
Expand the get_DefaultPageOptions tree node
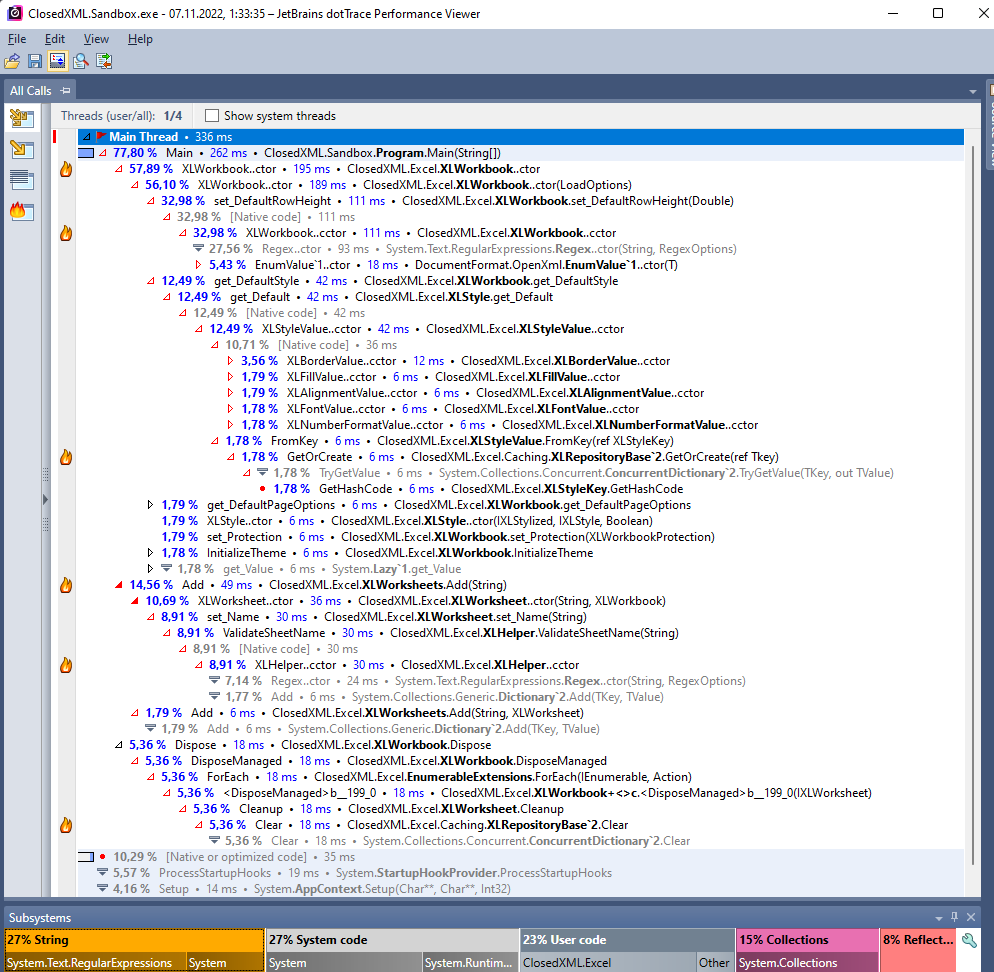pos(152,505)
